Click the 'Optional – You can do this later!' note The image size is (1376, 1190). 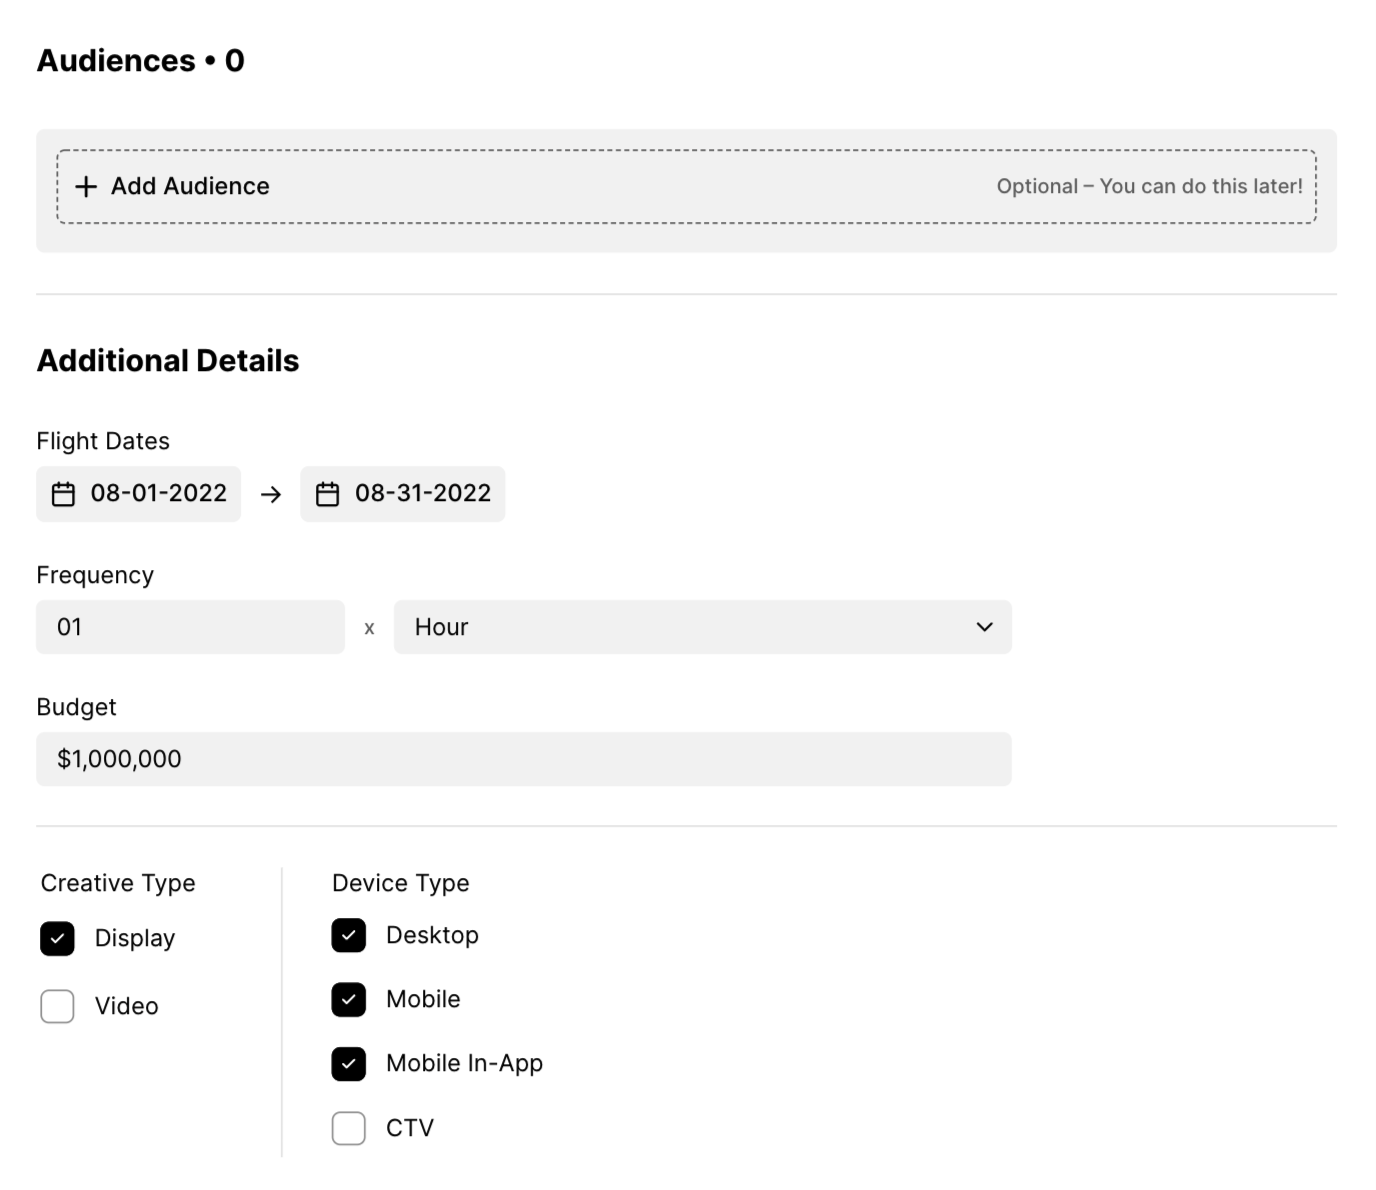pos(1149,186)
